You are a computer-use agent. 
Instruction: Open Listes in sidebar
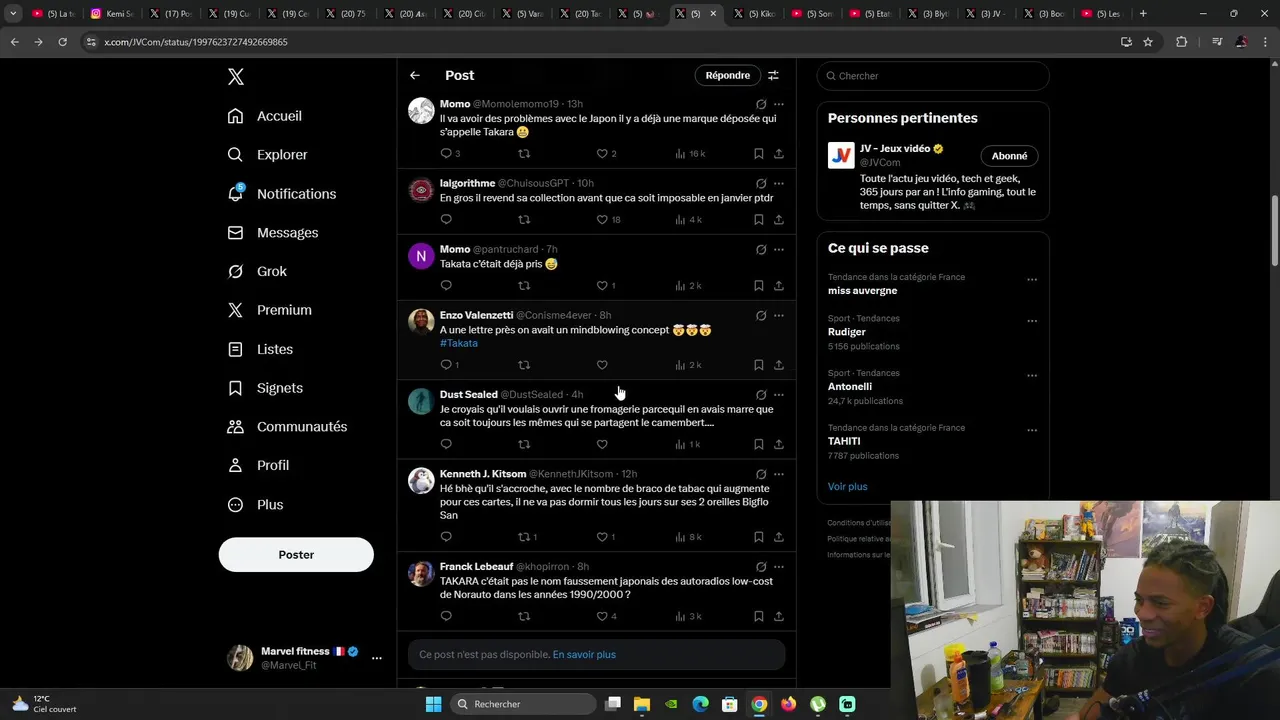click(260, 349)
